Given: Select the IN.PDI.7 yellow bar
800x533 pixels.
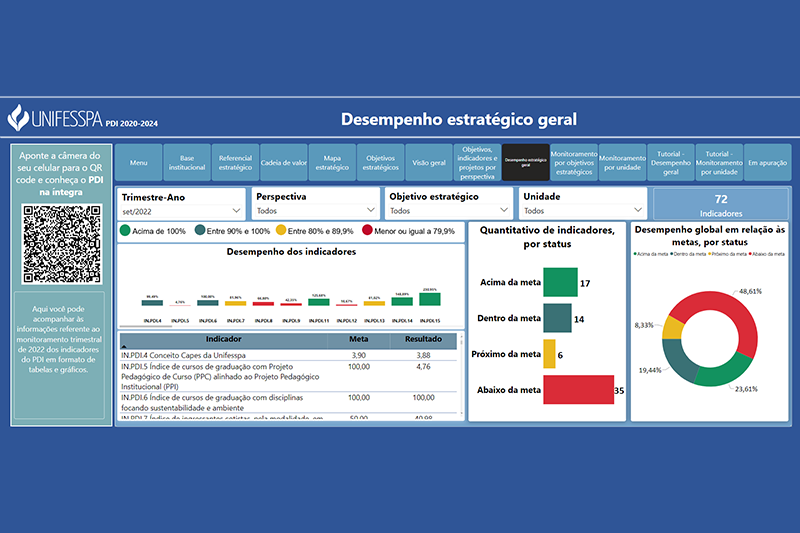Looking at the screenshot, I should click(x=236, y=303).
